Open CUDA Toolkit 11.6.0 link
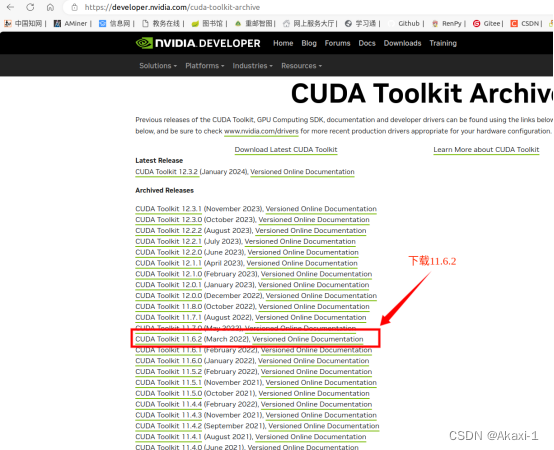This screenshot has width=554, height=450. 169,361
